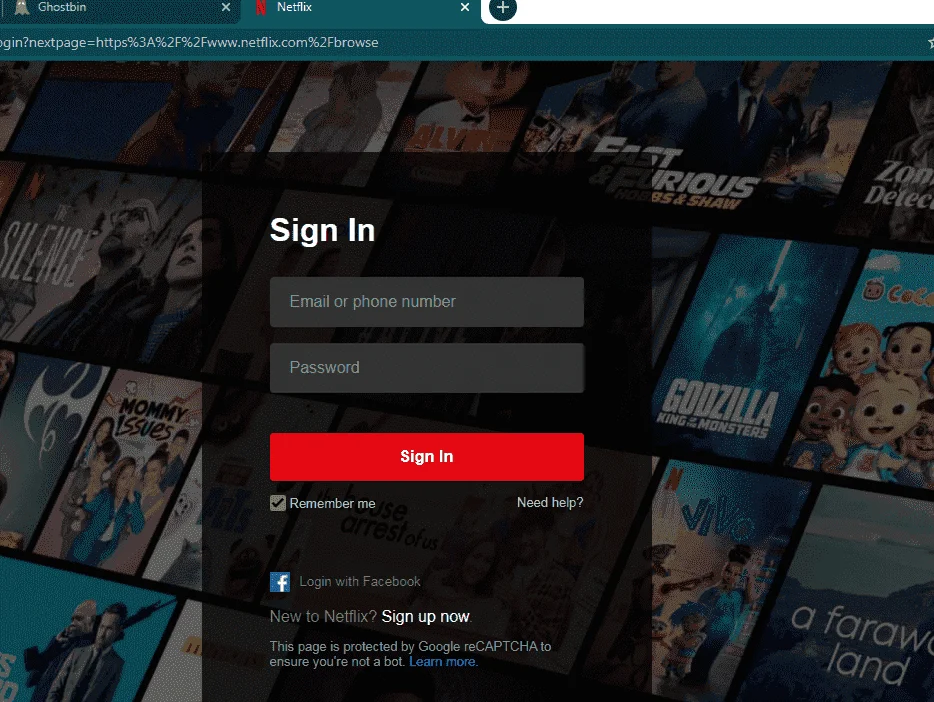Choose Login with Facebook

pos(360,582)
